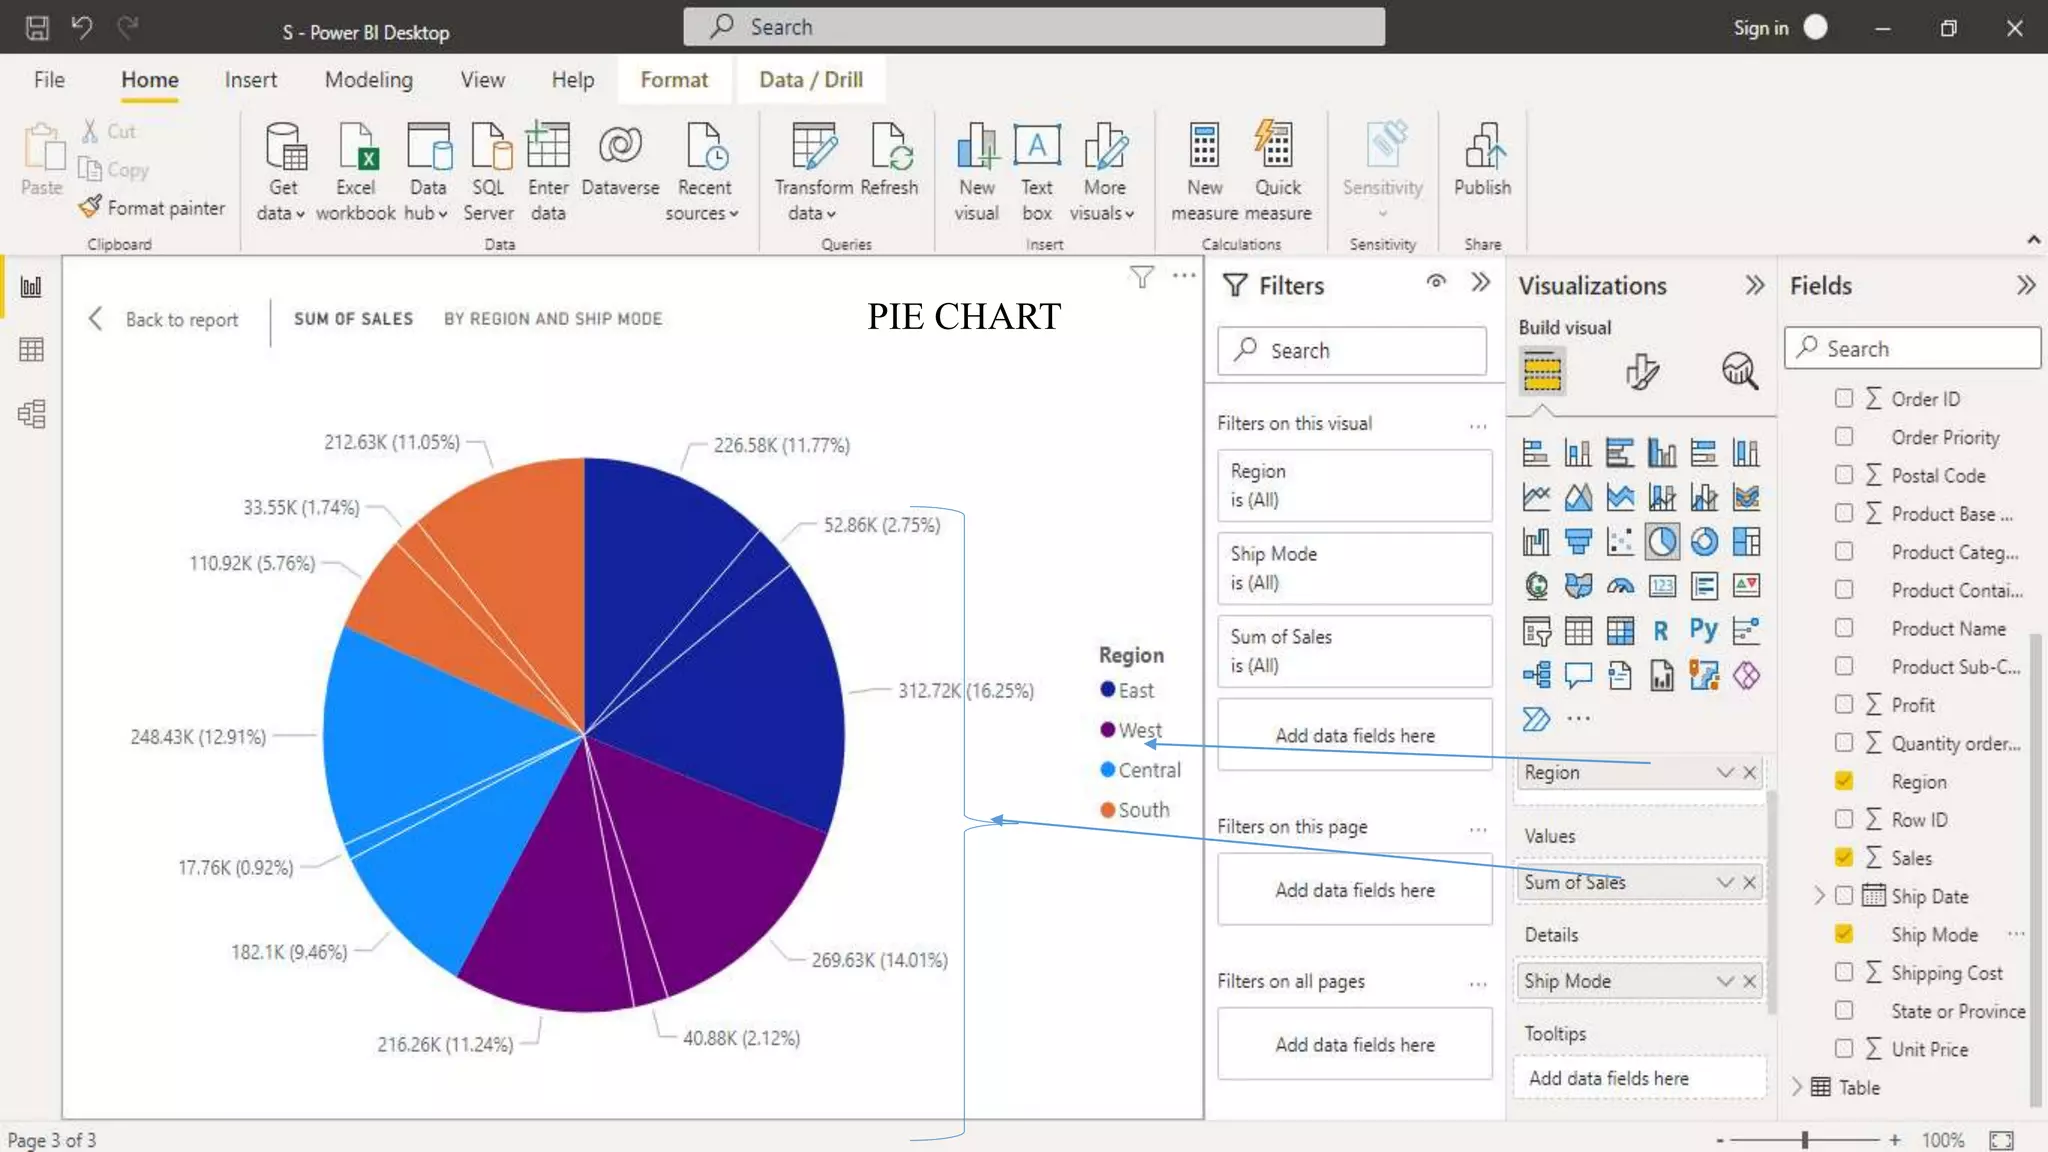The height and width of the screenshot is (1152, 2048).
Task: Toggle the Filters pane eye icon
Action: (1436, 283)
